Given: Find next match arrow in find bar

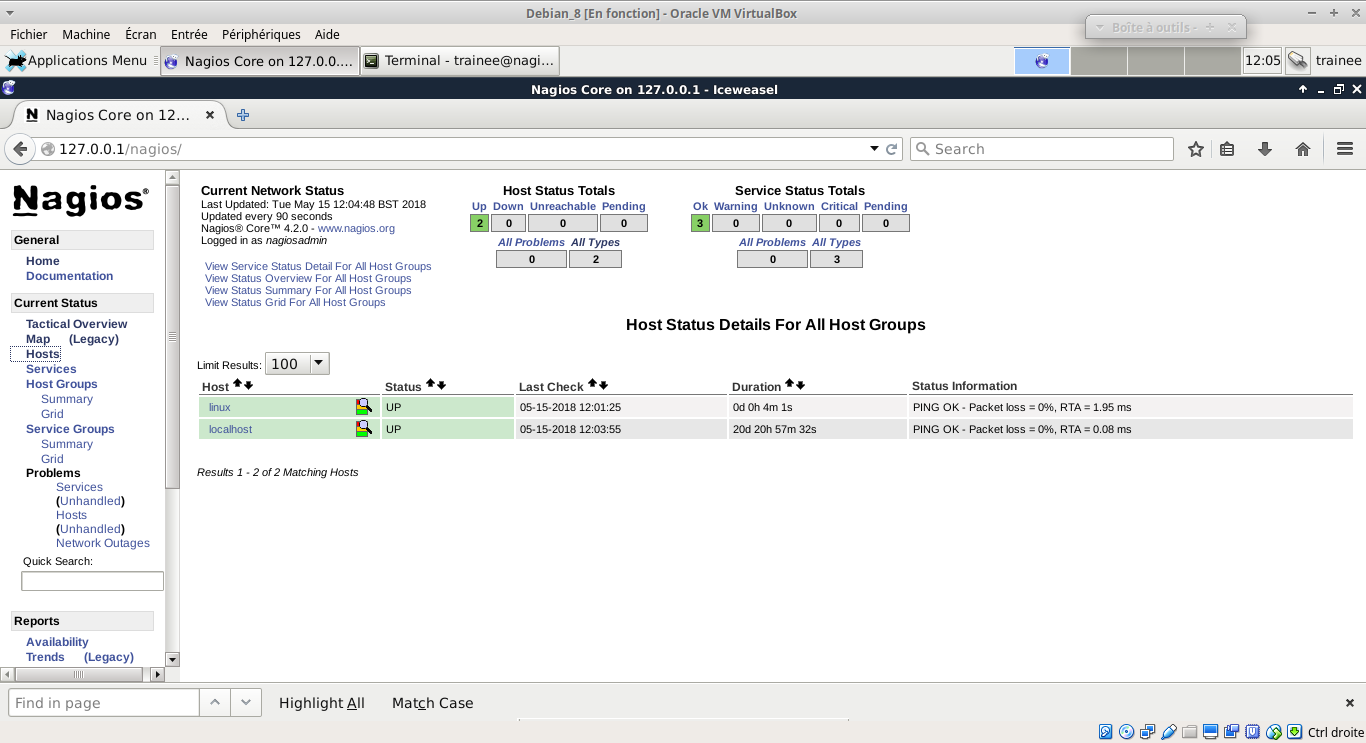Looking at the screenshot, I should pyautogui.click(x=246, y=703).
